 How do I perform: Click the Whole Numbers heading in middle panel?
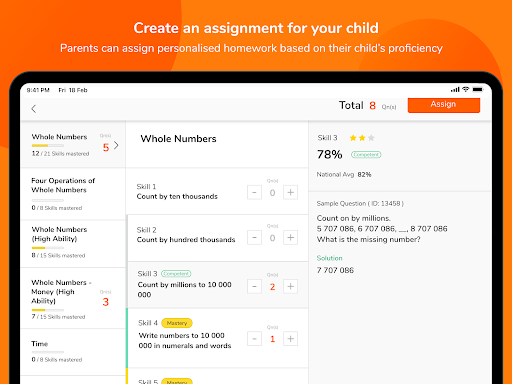click(x=178, y=139)
